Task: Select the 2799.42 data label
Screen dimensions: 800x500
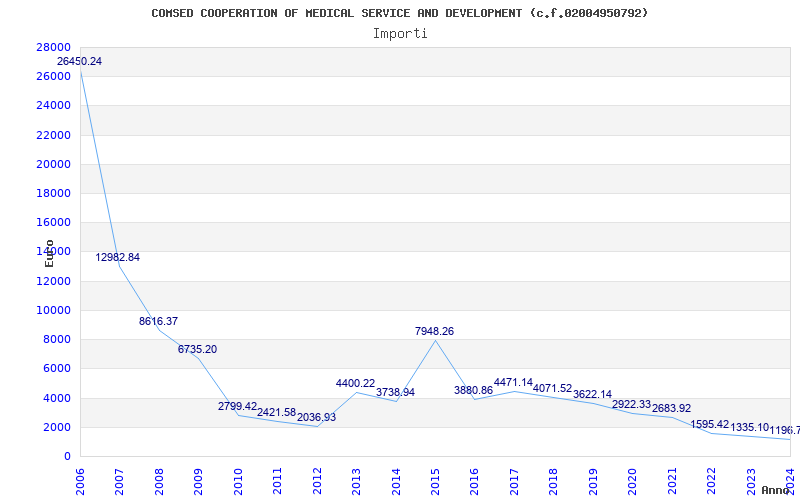Action: click(237, 406)
